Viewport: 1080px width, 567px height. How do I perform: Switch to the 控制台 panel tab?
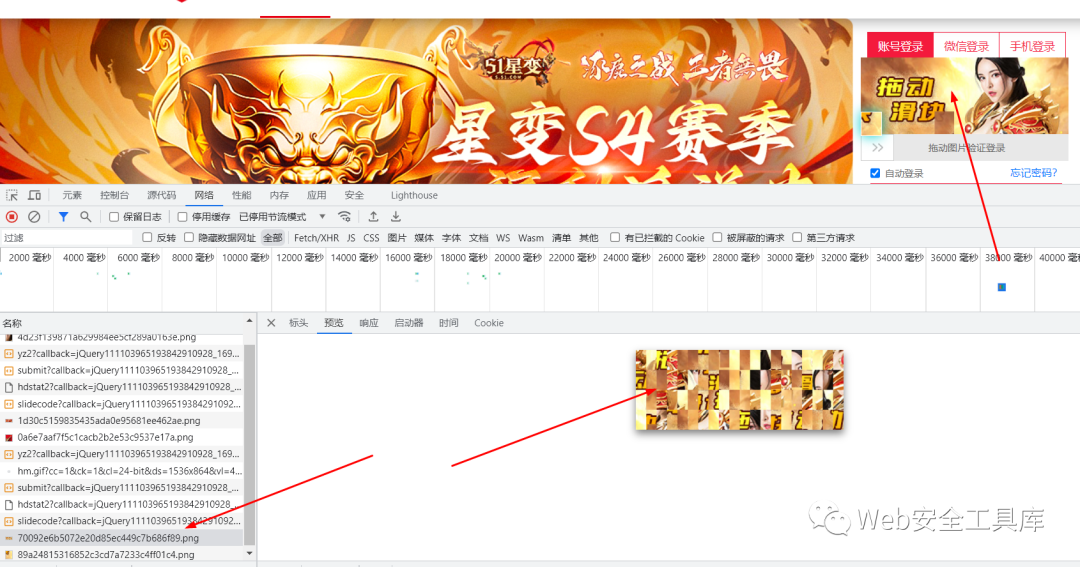pyautogui.click(x=114, y=195)
